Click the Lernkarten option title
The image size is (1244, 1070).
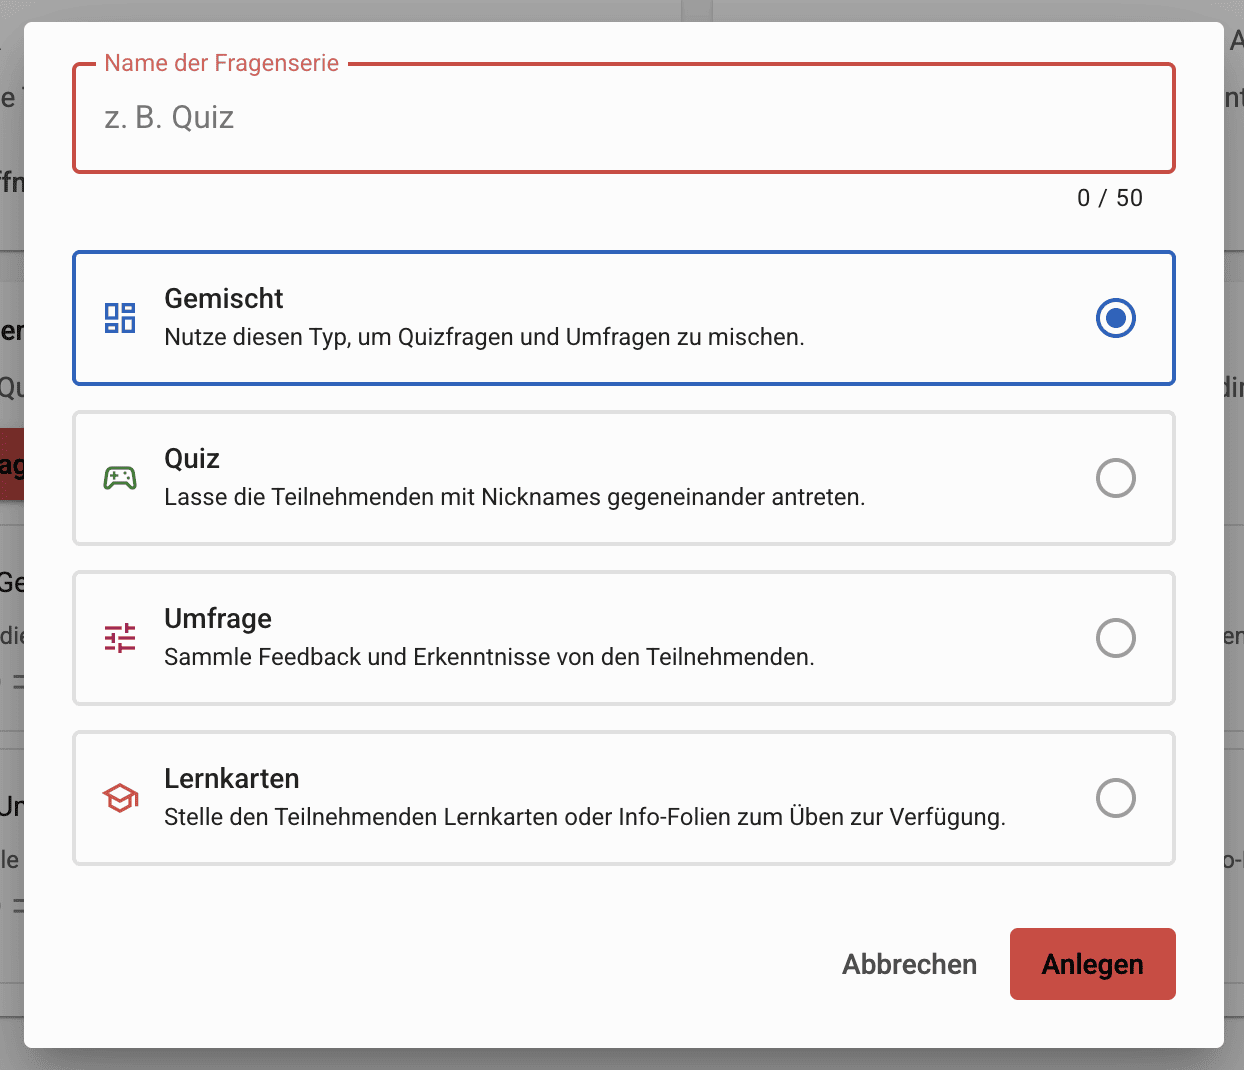(x=232, y=778)
